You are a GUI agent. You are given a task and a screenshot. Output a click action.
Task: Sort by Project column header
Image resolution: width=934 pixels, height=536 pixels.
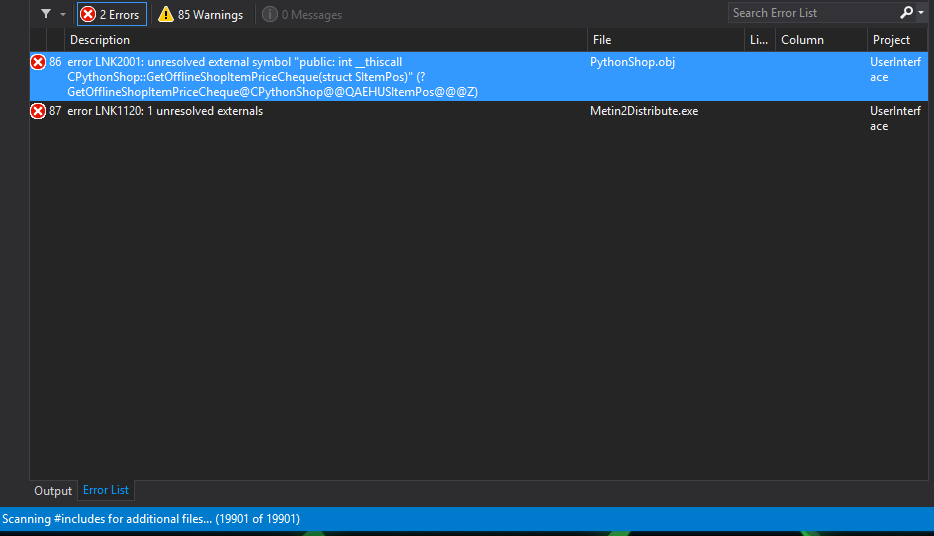898,40
